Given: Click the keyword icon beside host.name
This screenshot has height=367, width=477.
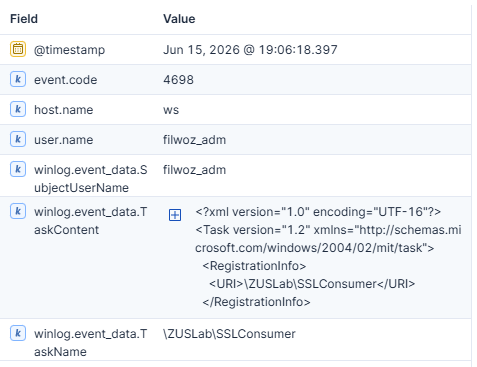Looking at the screenshot, I should (x=18, y=109).
